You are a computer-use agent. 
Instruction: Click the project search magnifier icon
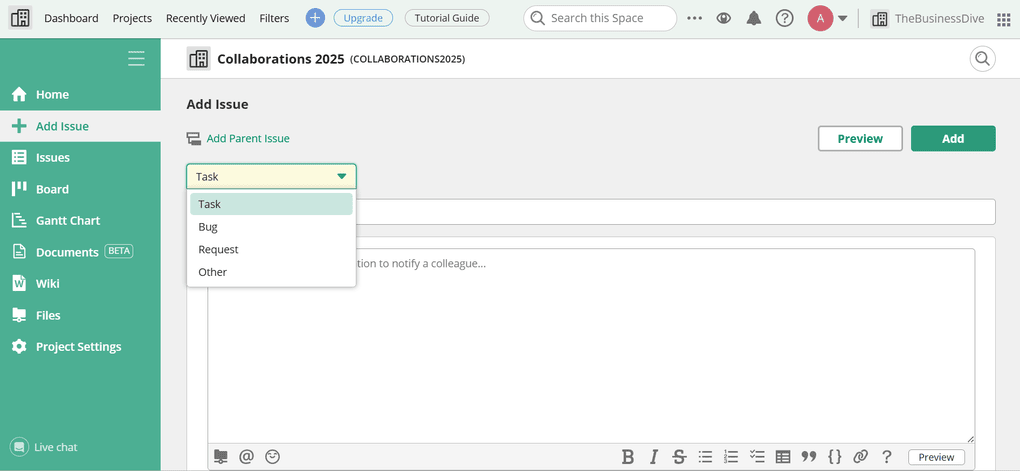[982, 59]
